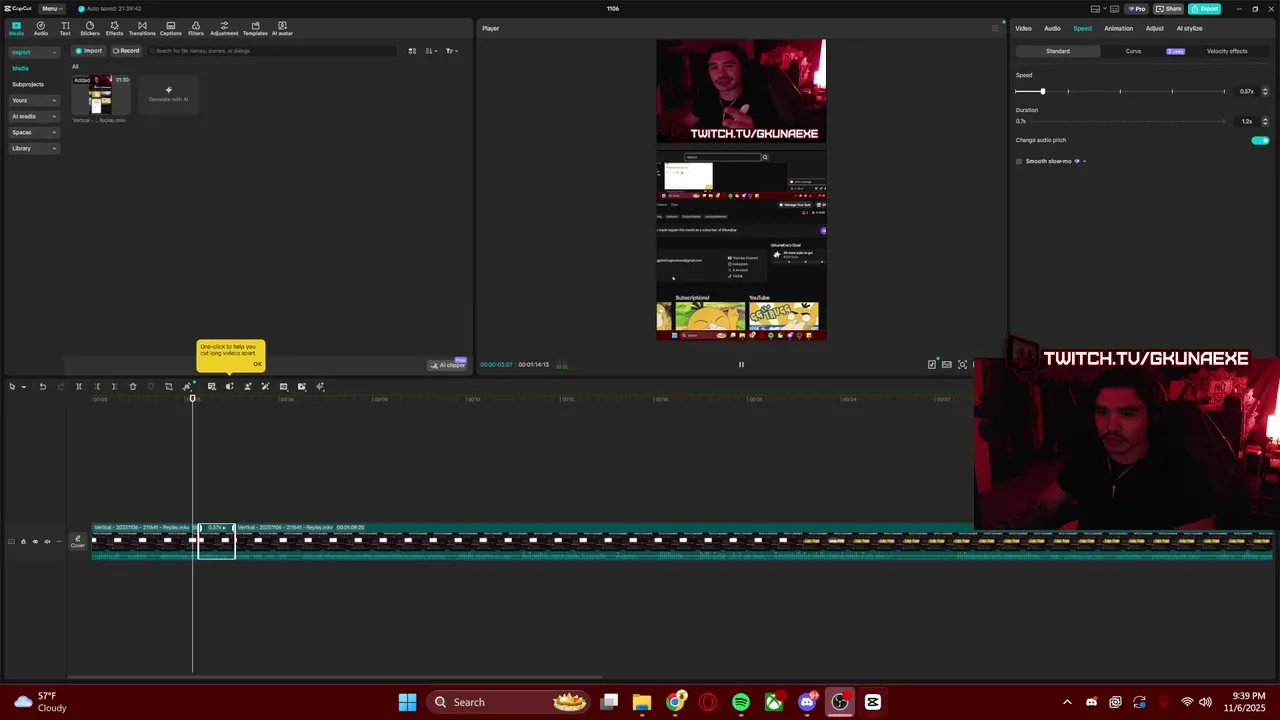Open the Stickers panel
Screen dimensions: 1280x720
[90, 28]
